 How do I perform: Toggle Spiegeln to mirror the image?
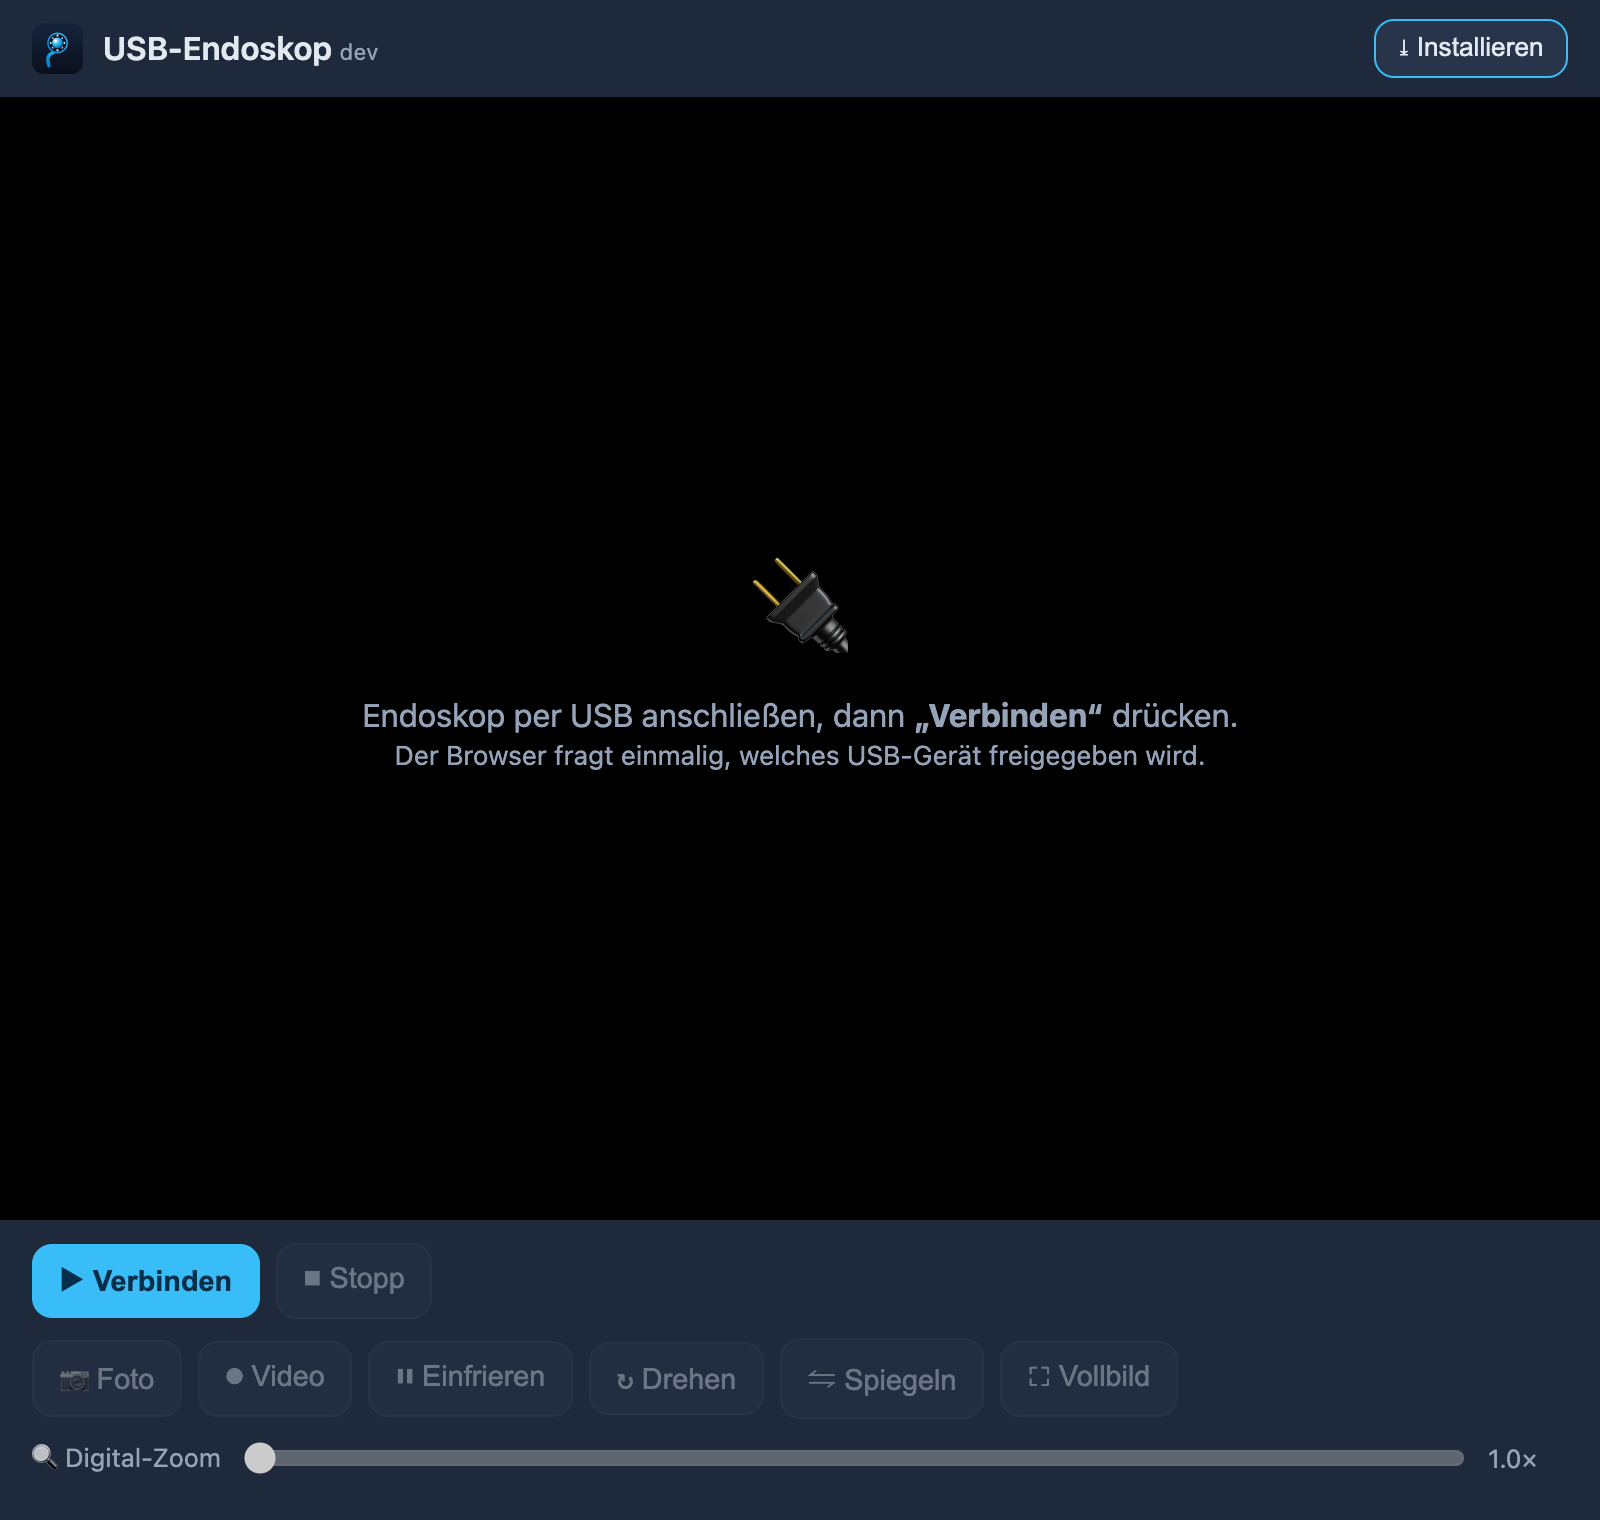[x=882, y=1379]
